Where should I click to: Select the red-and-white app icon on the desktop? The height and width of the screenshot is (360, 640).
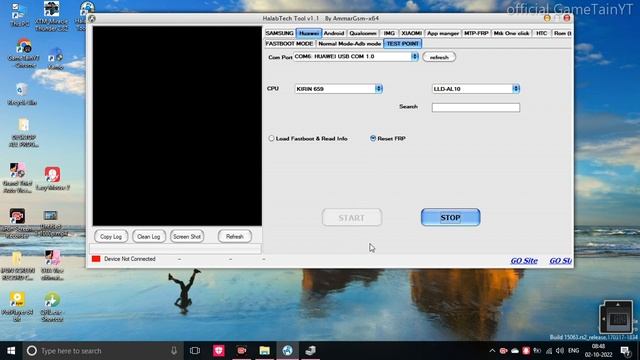[52, 179]
